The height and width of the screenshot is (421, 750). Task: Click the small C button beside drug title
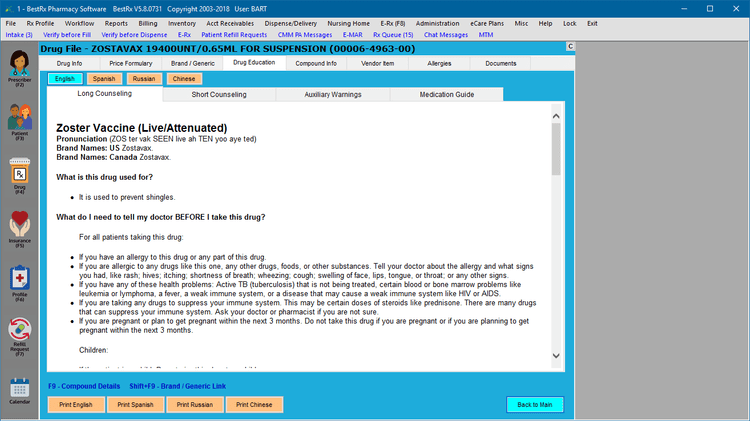(570, 46)
